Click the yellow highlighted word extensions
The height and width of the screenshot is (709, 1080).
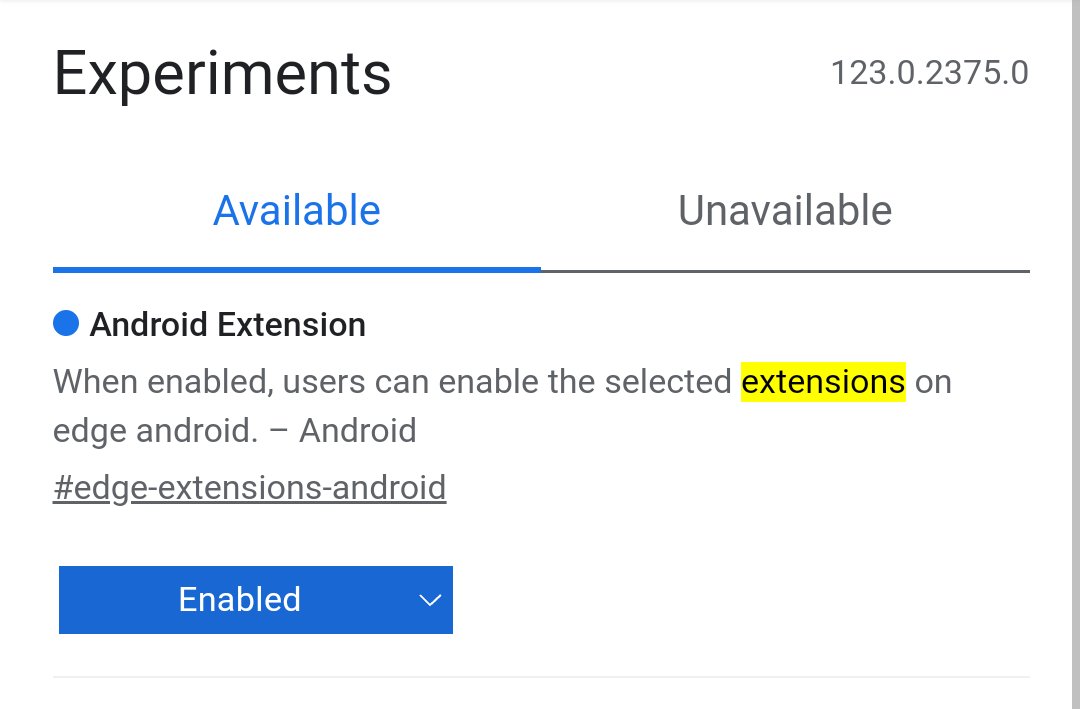tap(823, 382)
